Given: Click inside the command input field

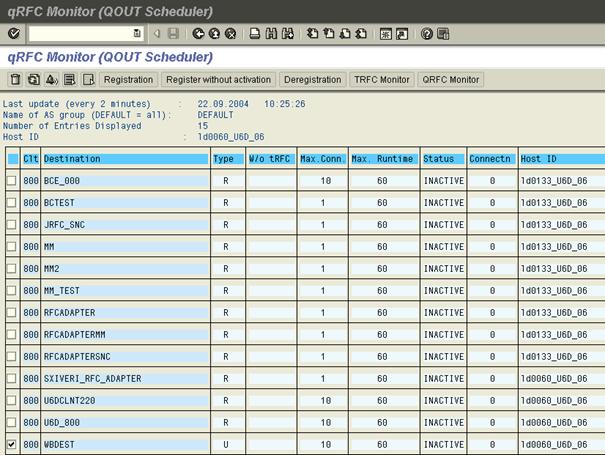Looking at the screenshot, I should (80, 34).
